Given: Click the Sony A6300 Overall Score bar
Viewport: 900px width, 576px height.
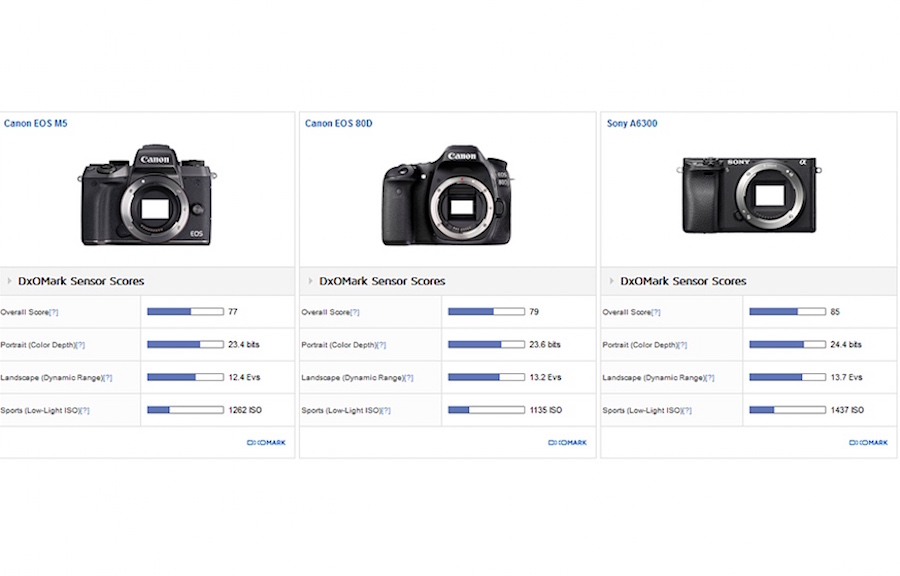Looking at the screenshot, I should [787, 312].
